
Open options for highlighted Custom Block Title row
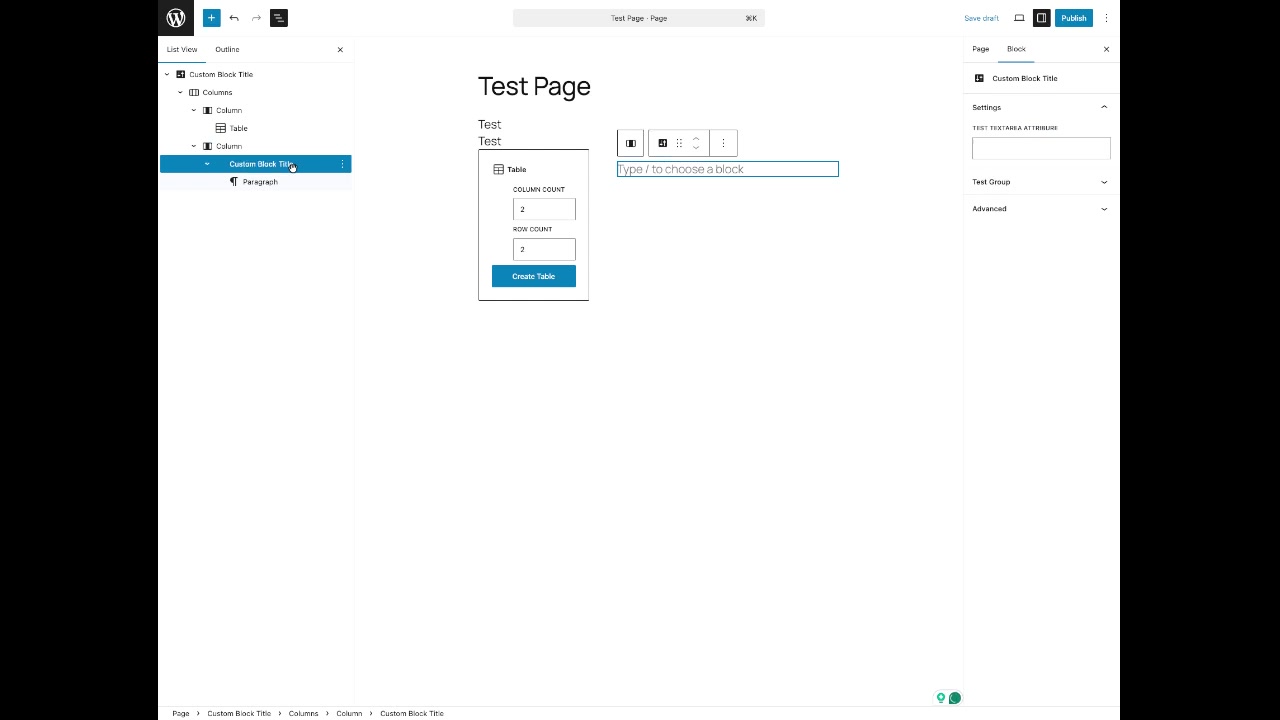tap(342, 164)
